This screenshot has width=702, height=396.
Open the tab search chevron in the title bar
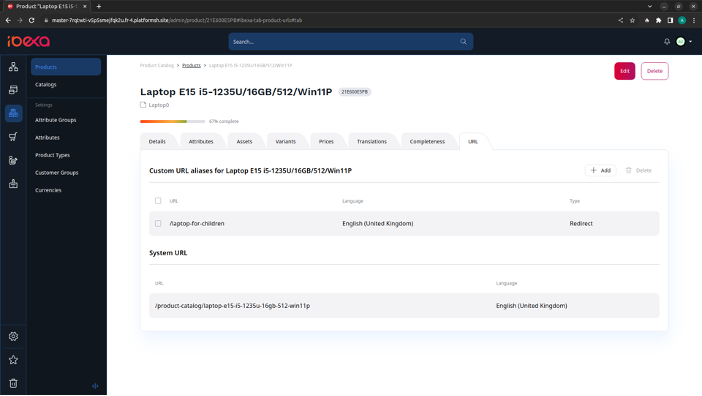tap(650, 6)
